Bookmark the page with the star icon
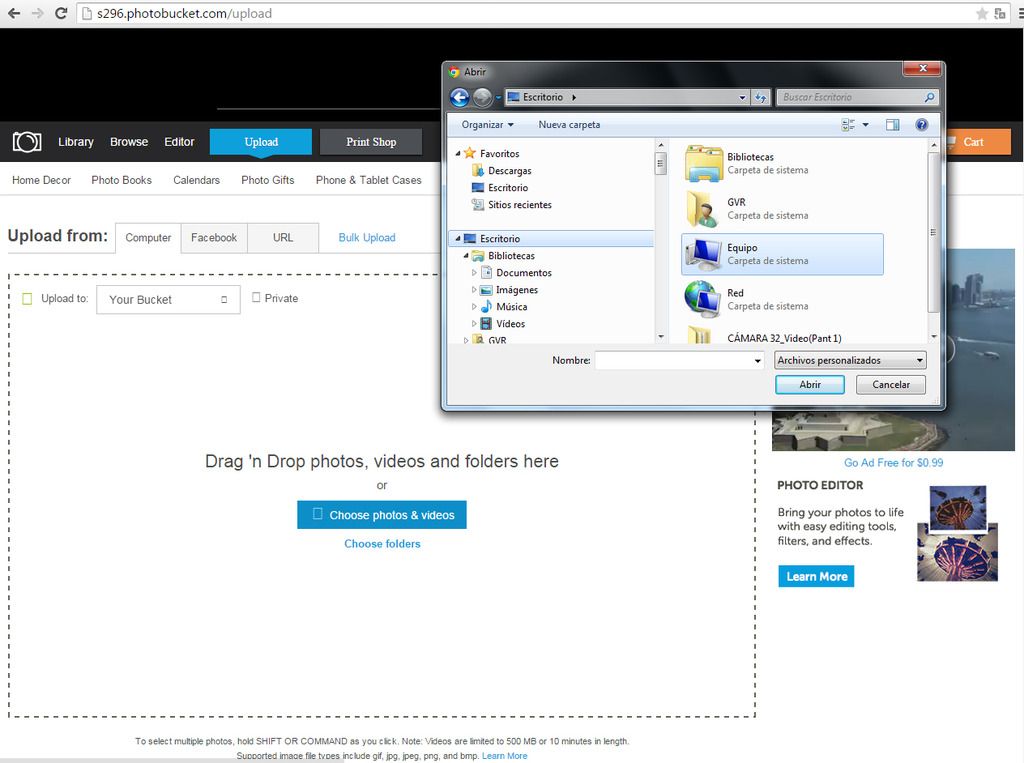 pos(981,13)
